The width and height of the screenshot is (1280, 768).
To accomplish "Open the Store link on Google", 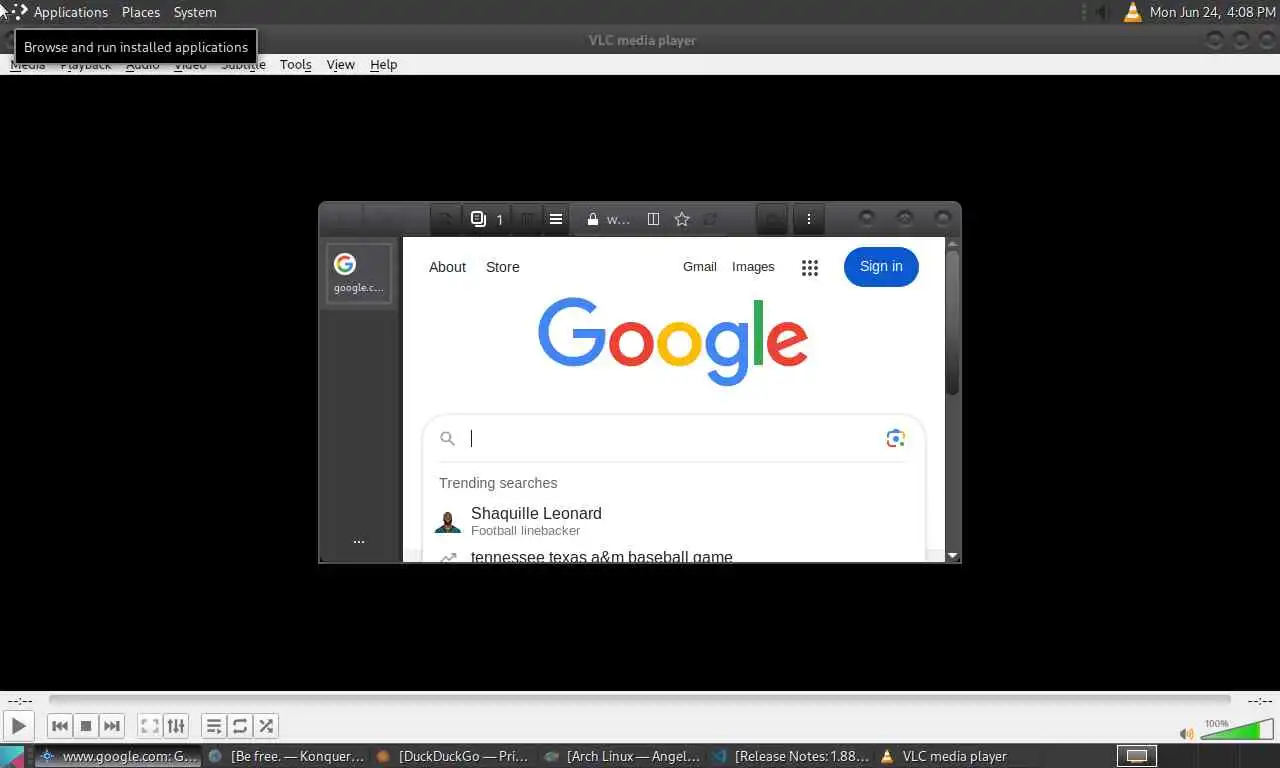I will (x=502, y=267).
